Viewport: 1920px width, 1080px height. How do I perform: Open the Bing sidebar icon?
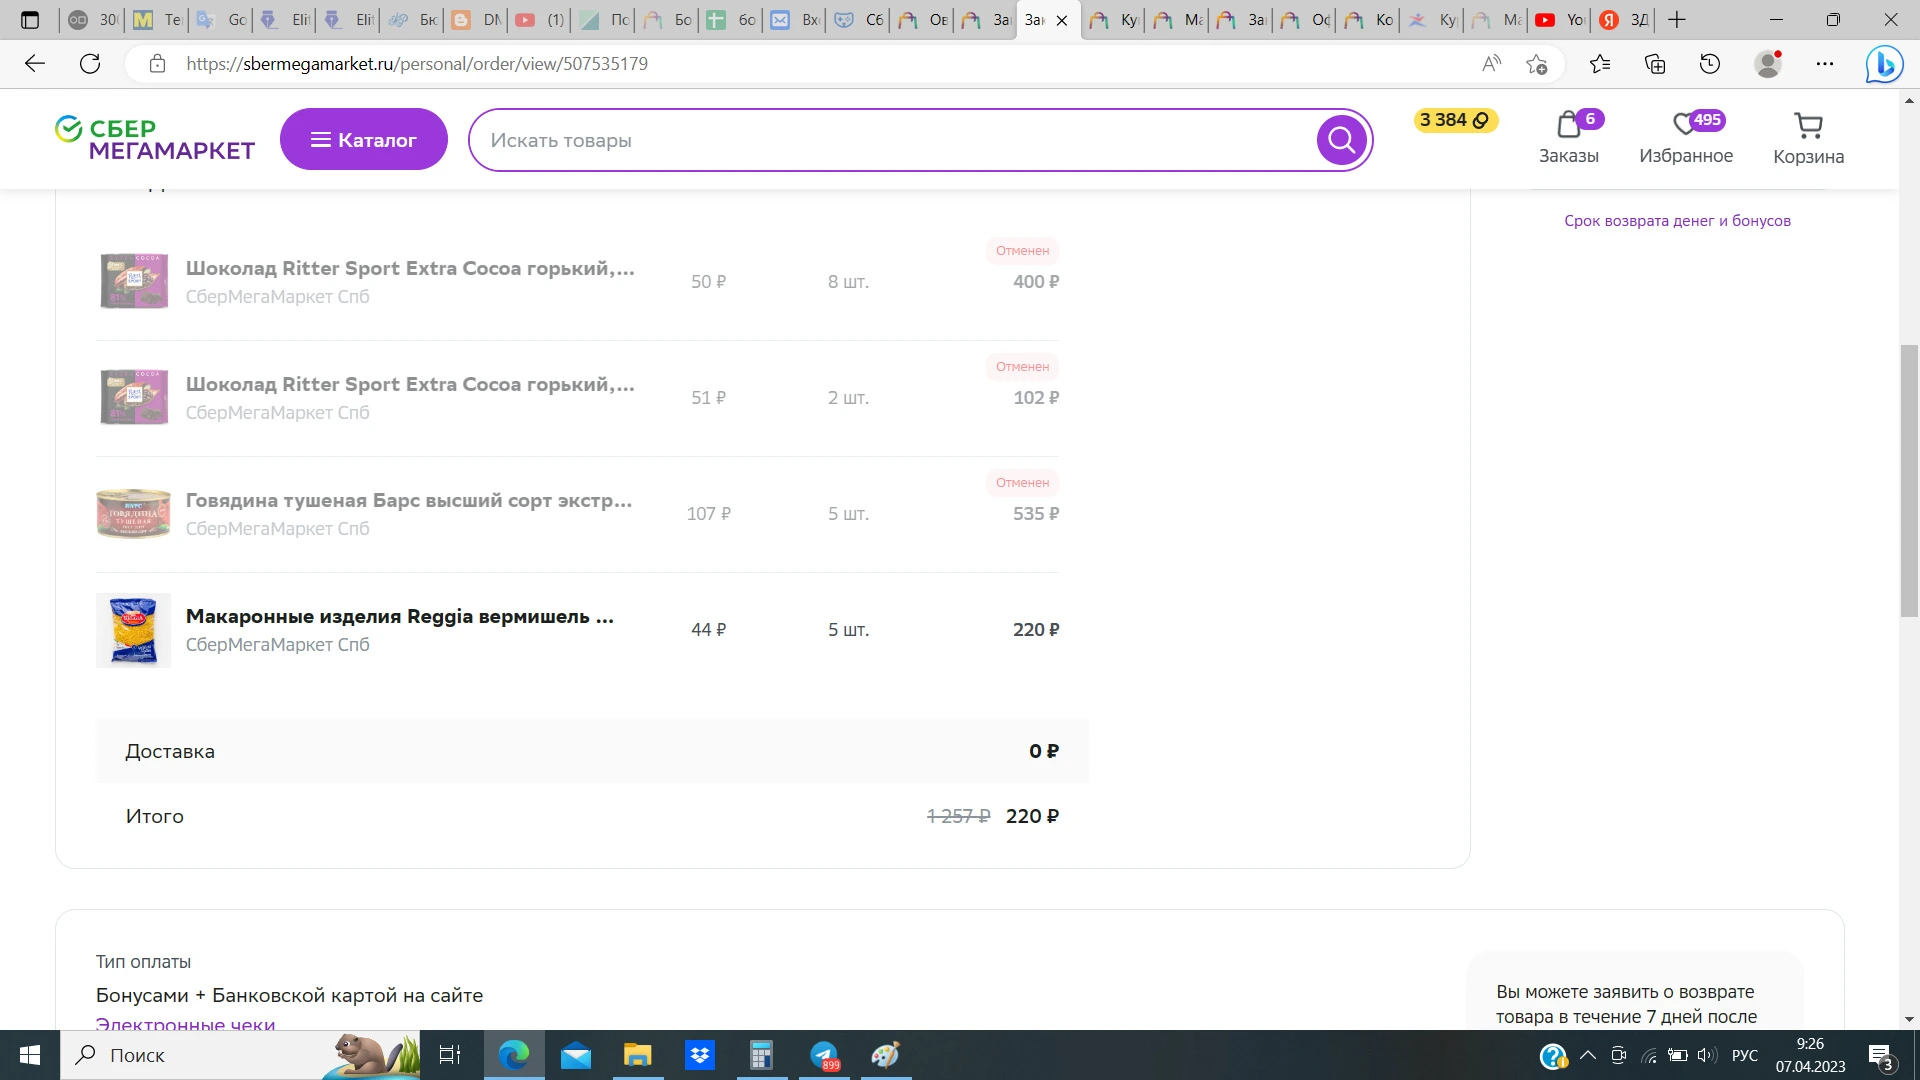1884,65
